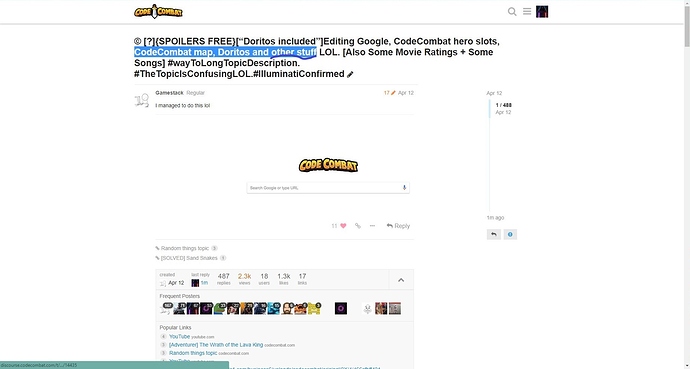This screenshot has width=690, height=369.
Task: Reply to Gamestack's post
Action: [x=398, y=226]
